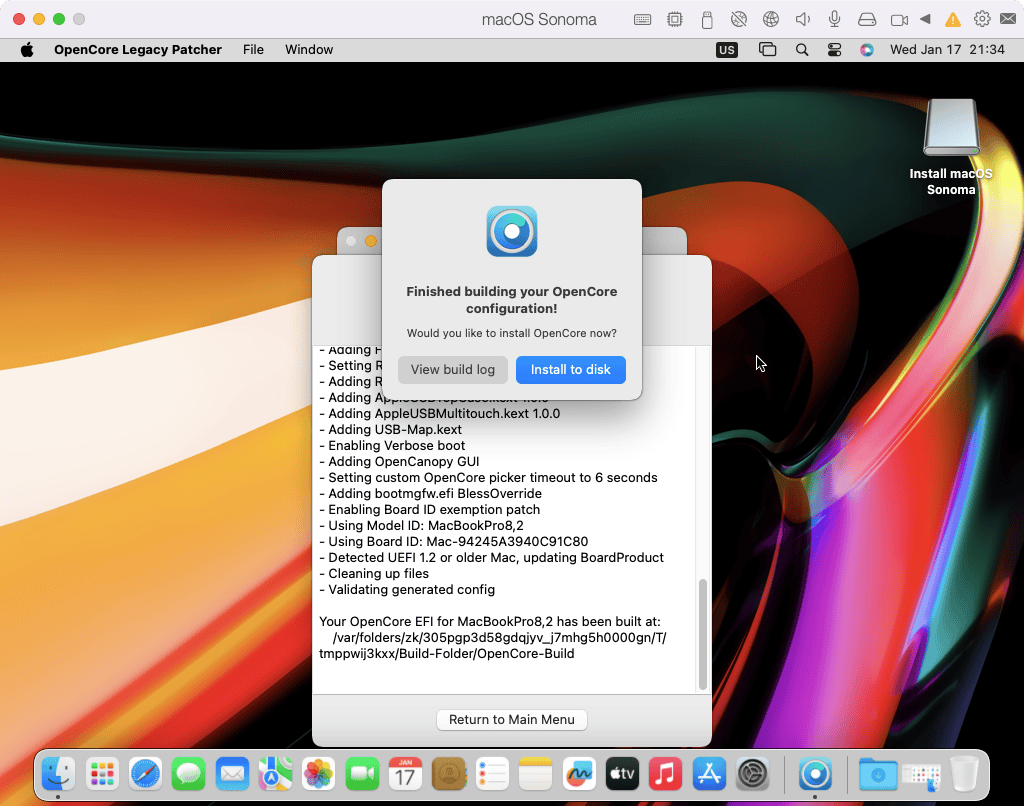Open the US input source menu
Screen dimensions: 1024x806
click(727, 50)
